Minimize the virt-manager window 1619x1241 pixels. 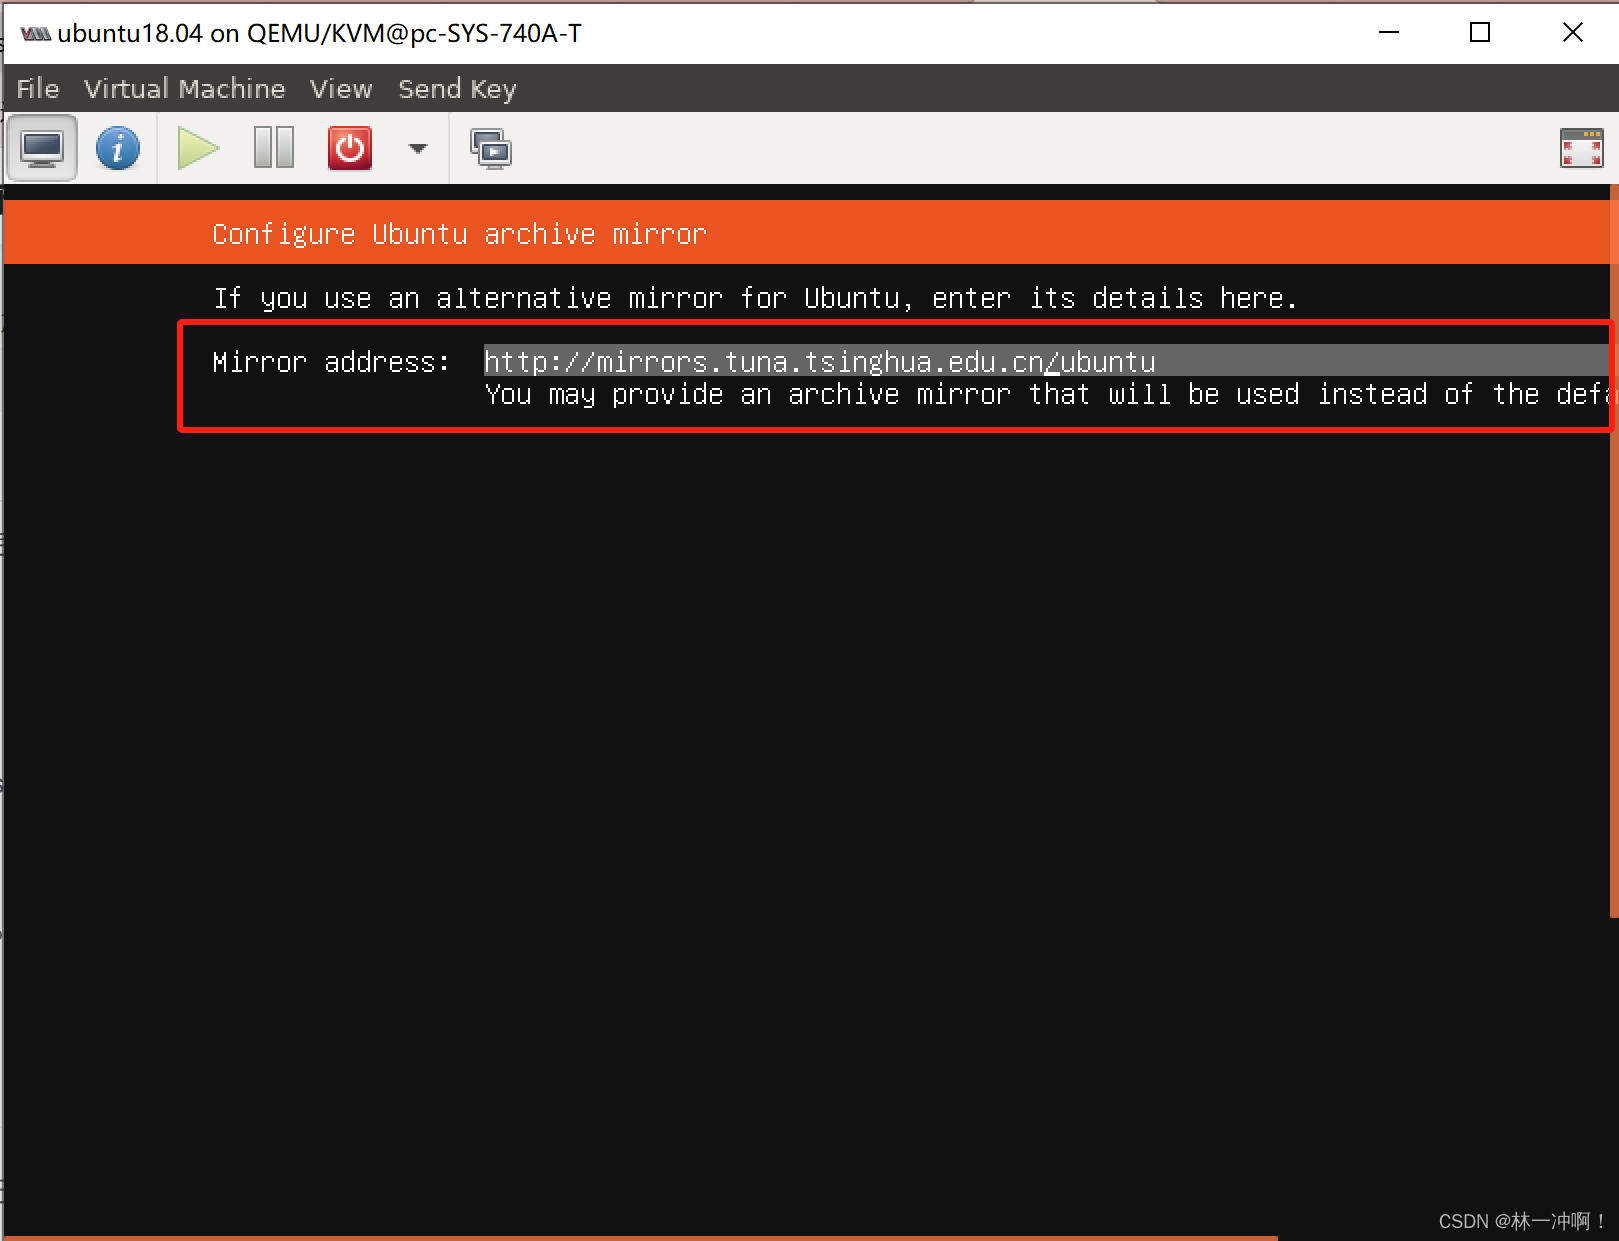(1388, 32)
